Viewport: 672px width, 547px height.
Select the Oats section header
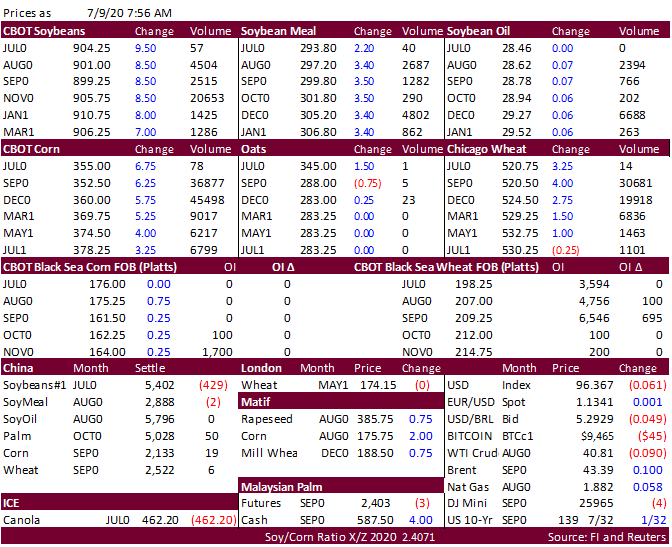[x=255, y=149]
